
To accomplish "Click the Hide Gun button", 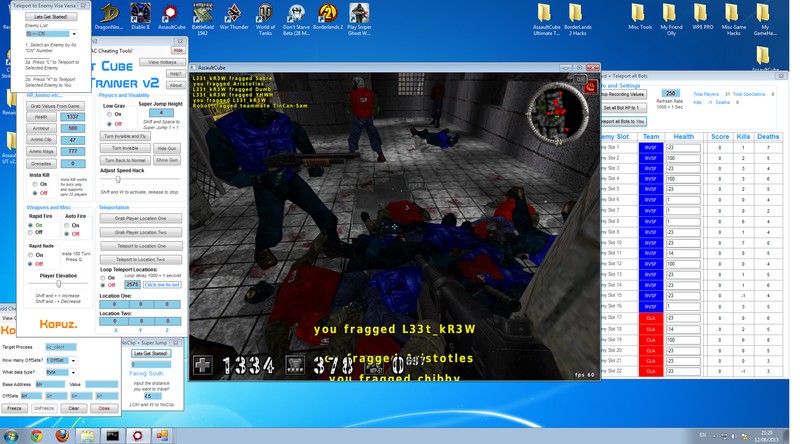I will tap(166, 149).
